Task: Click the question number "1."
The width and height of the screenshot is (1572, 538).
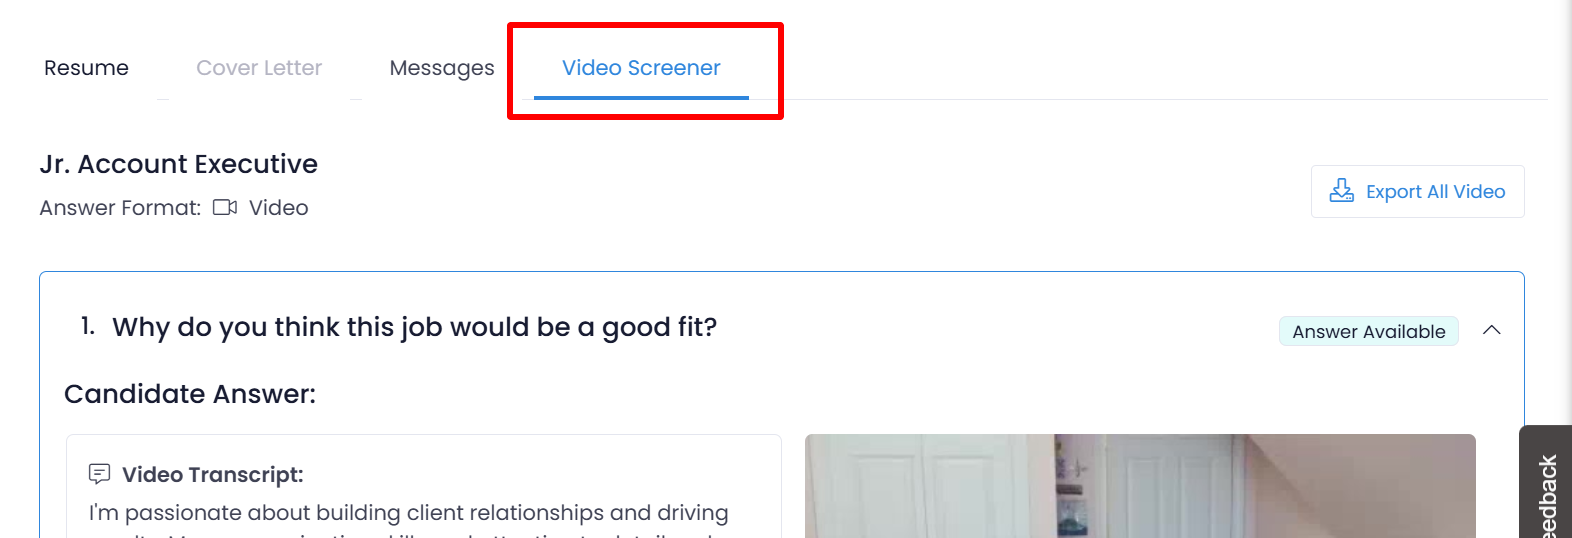Action: click(x=88, y=326)
